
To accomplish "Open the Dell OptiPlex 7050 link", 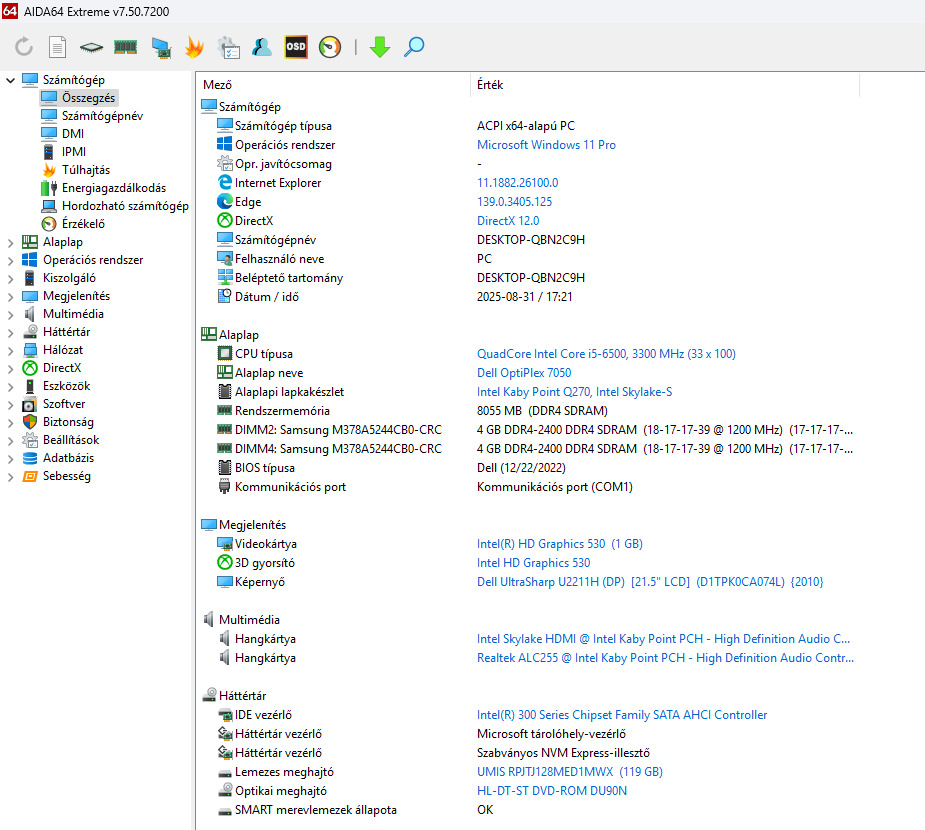I will point(524,373).
